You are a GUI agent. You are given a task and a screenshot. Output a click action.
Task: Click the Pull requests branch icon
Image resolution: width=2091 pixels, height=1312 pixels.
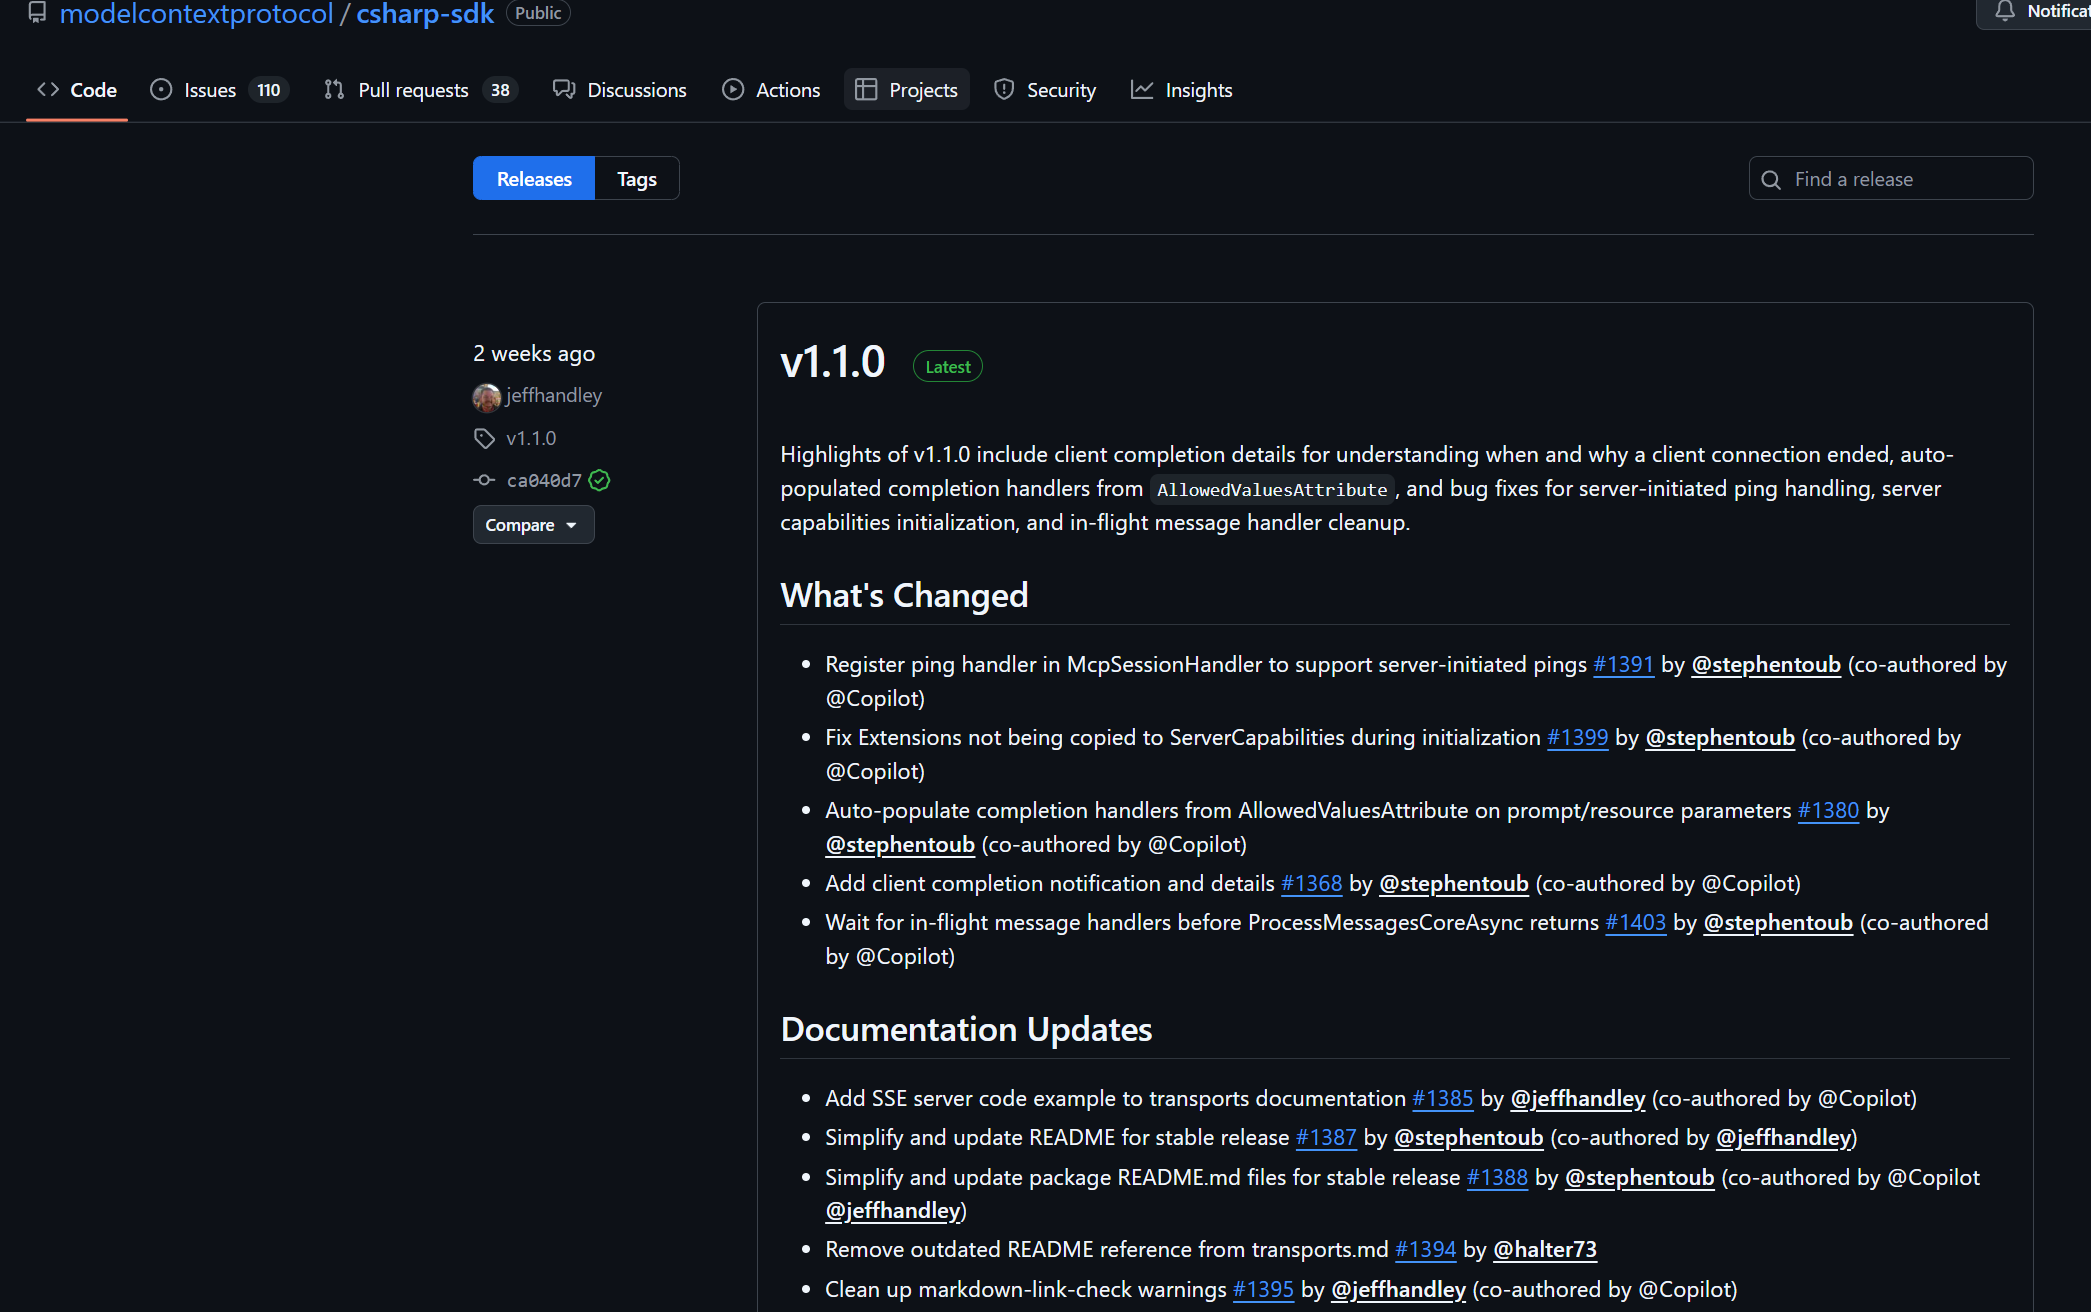pos(334,90)
